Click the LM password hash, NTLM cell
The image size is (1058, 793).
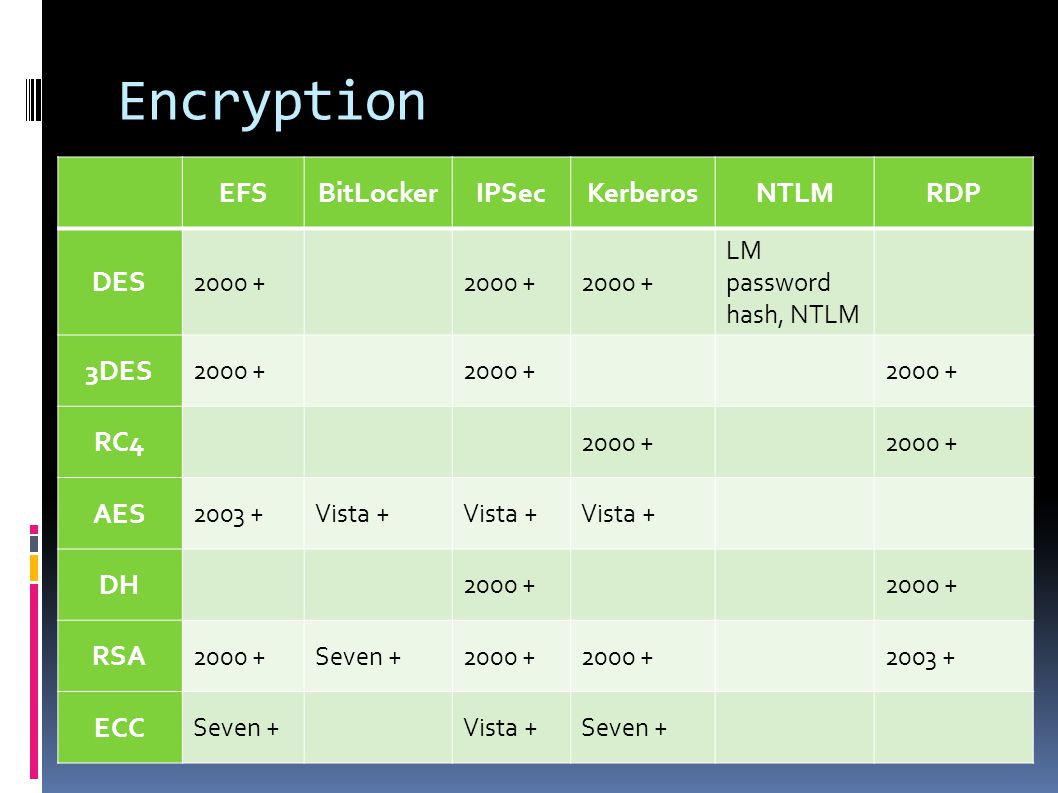point(794,282)
